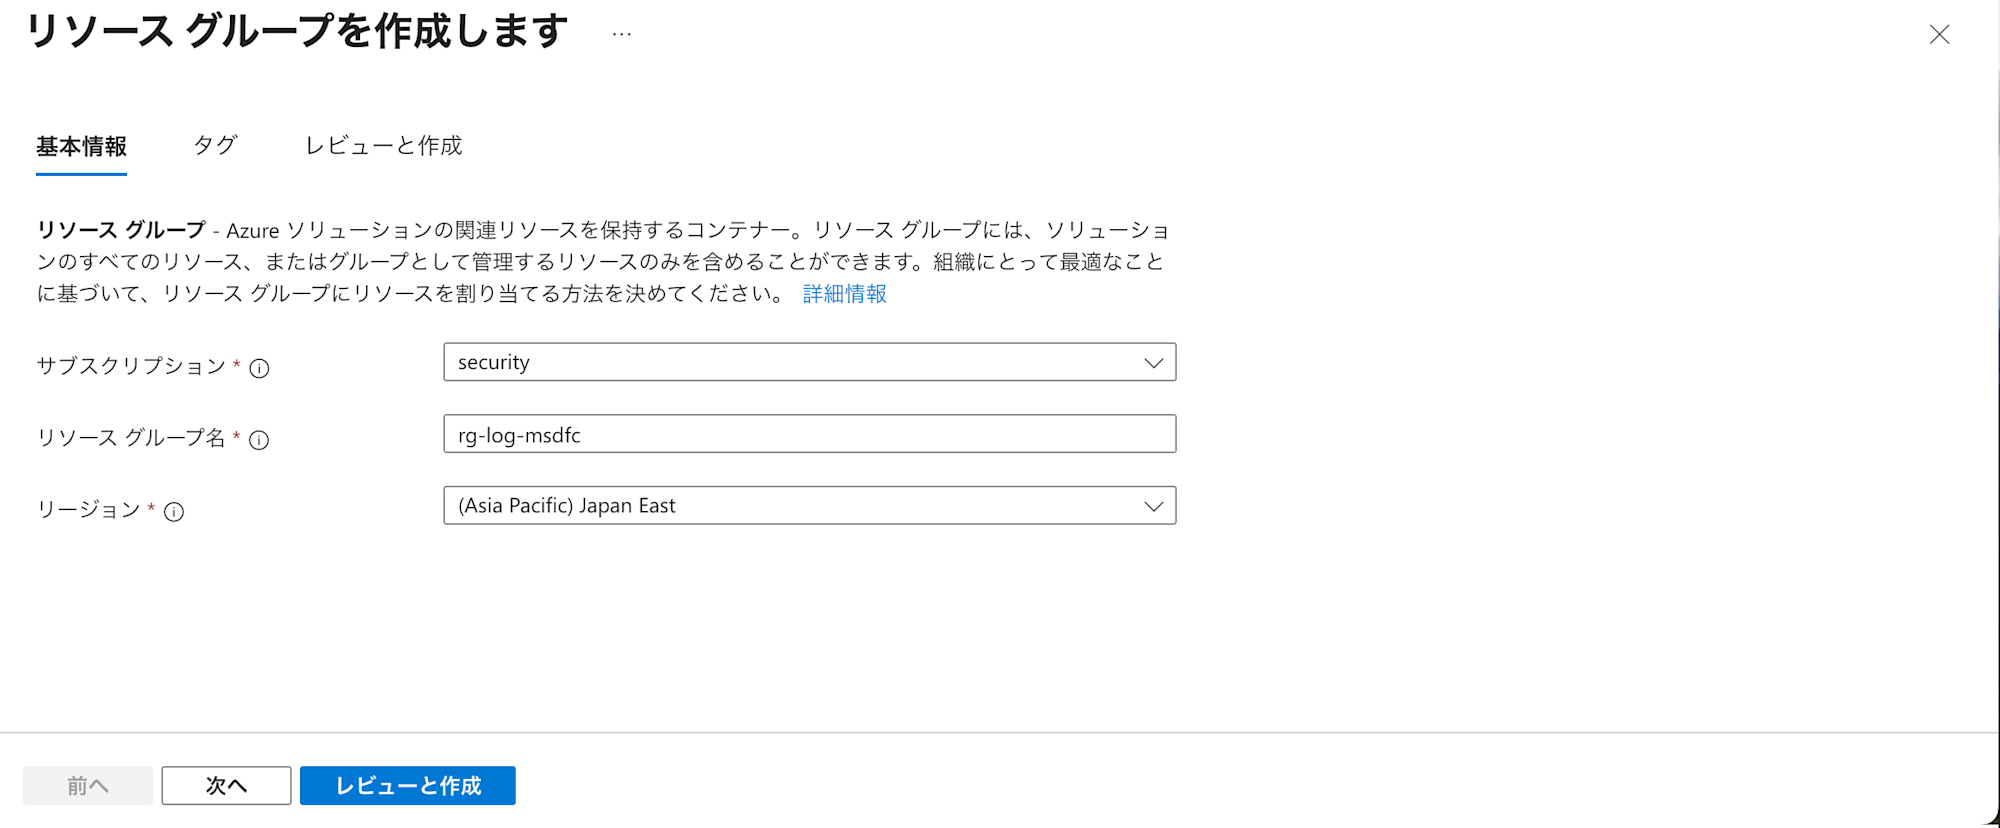Show info tooltip for リソース グループ名
This screenshot has height=828, width=2000.
pyautogui.click(x=259, y=440)
